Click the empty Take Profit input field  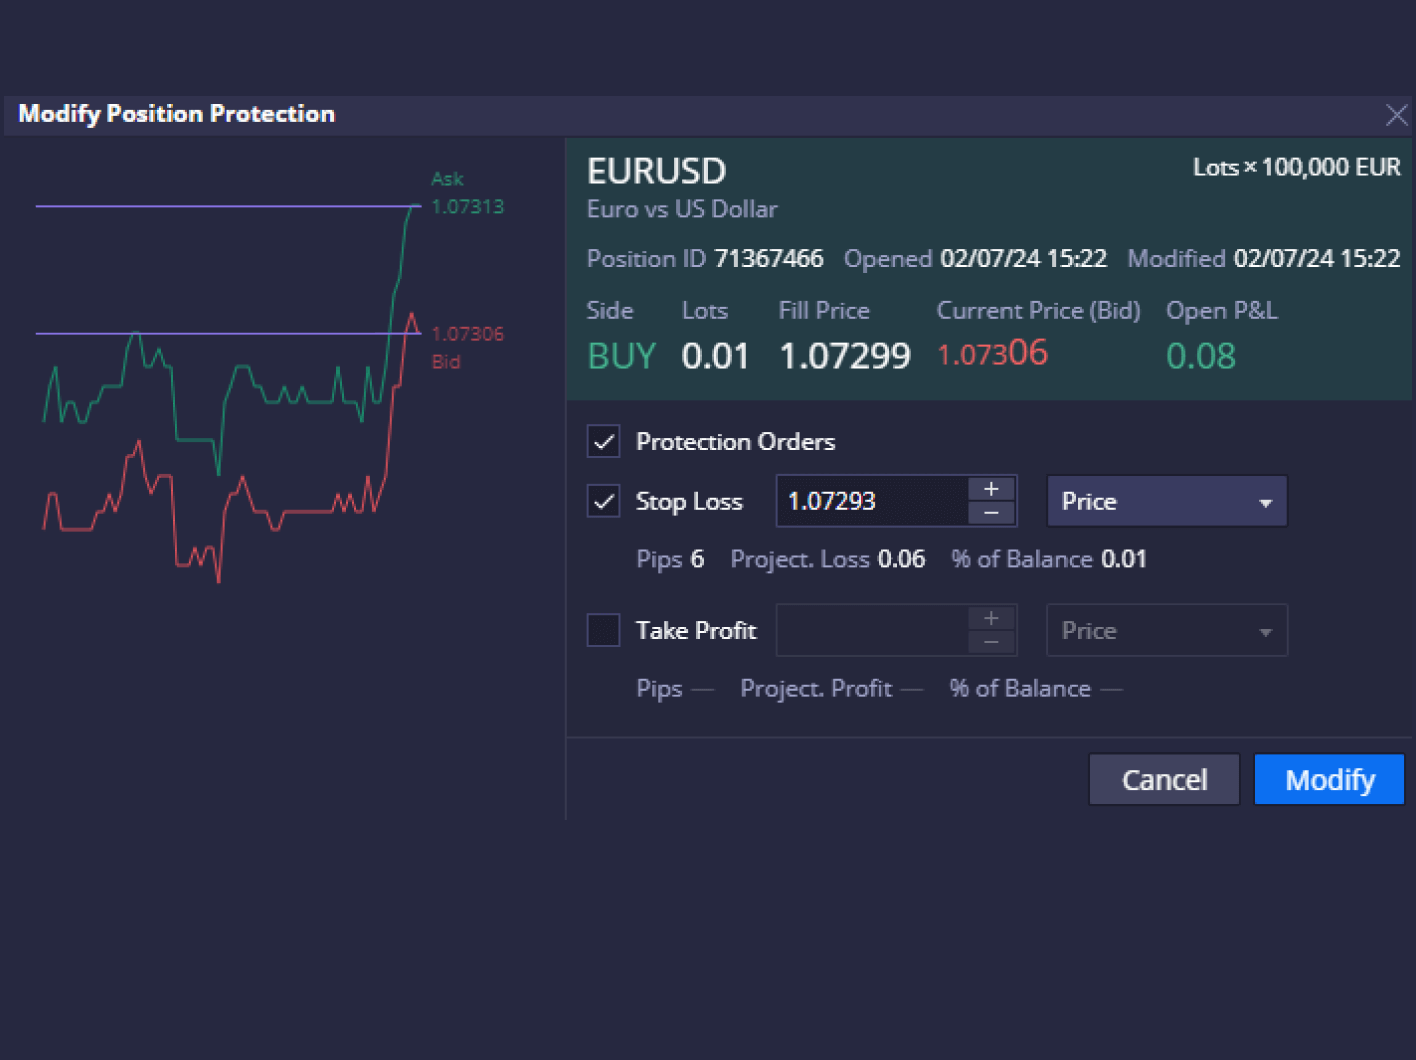coord(870,630)
